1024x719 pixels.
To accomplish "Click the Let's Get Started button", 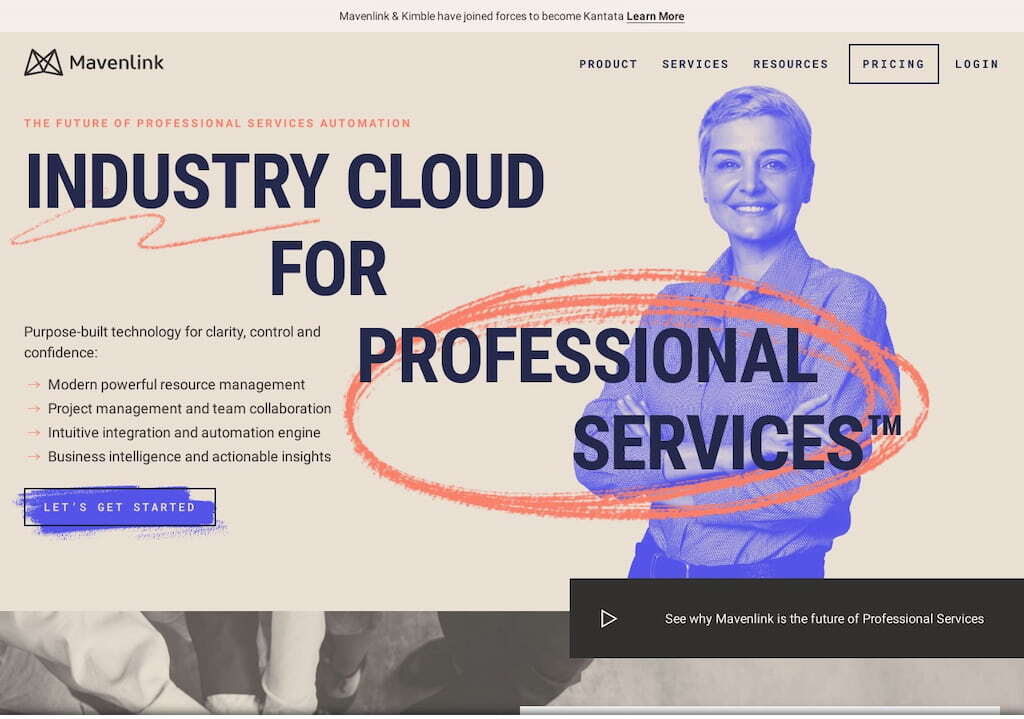I will 120,507.
